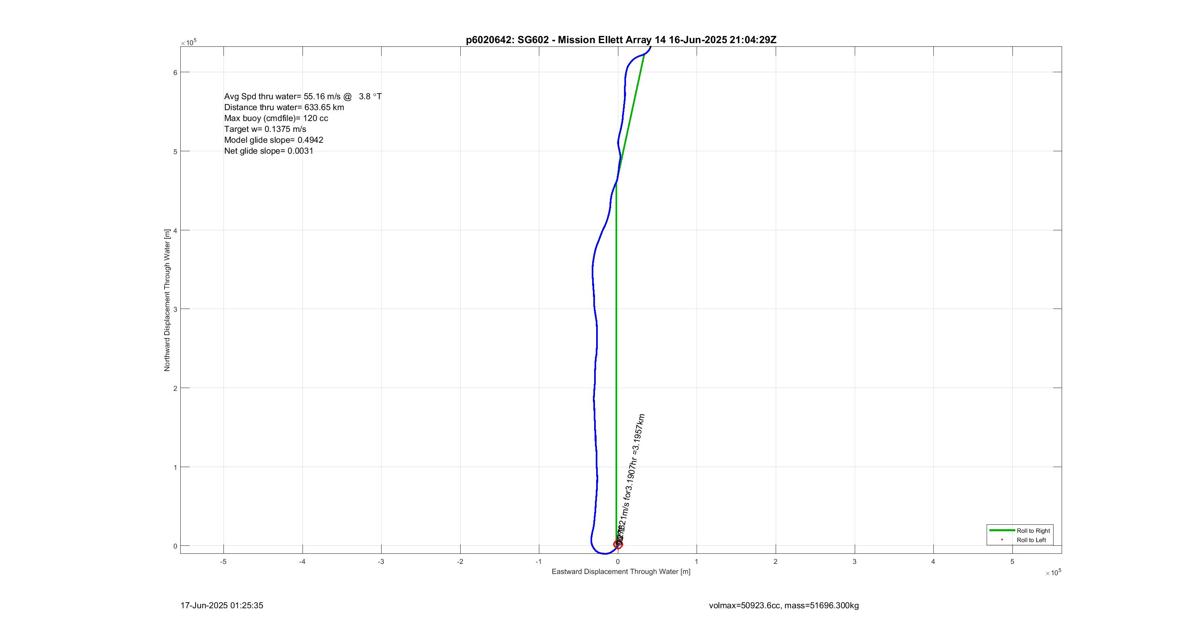Click the x-axis tick label '-2'
Viewport: 1200px width, 622px height.
click(x=460, y=562)
